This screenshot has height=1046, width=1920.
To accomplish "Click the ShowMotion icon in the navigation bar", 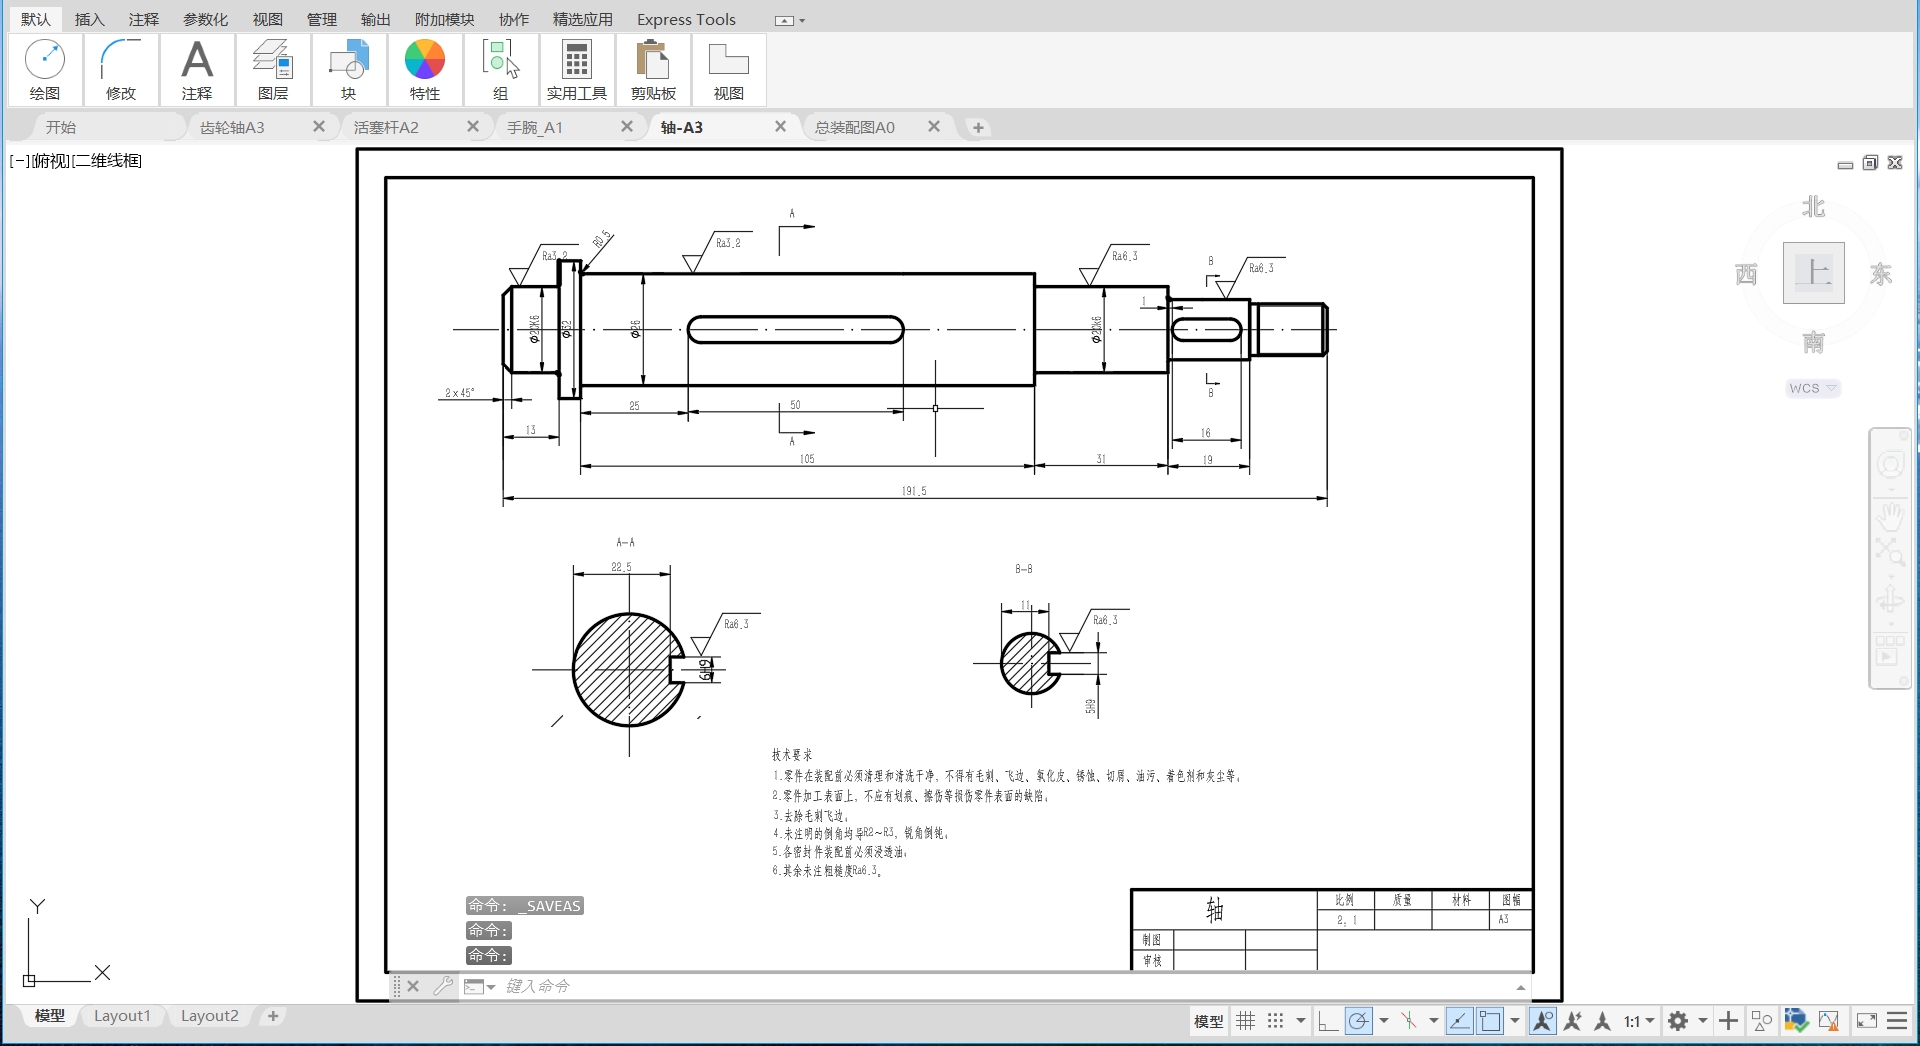I will [1890, 651].
